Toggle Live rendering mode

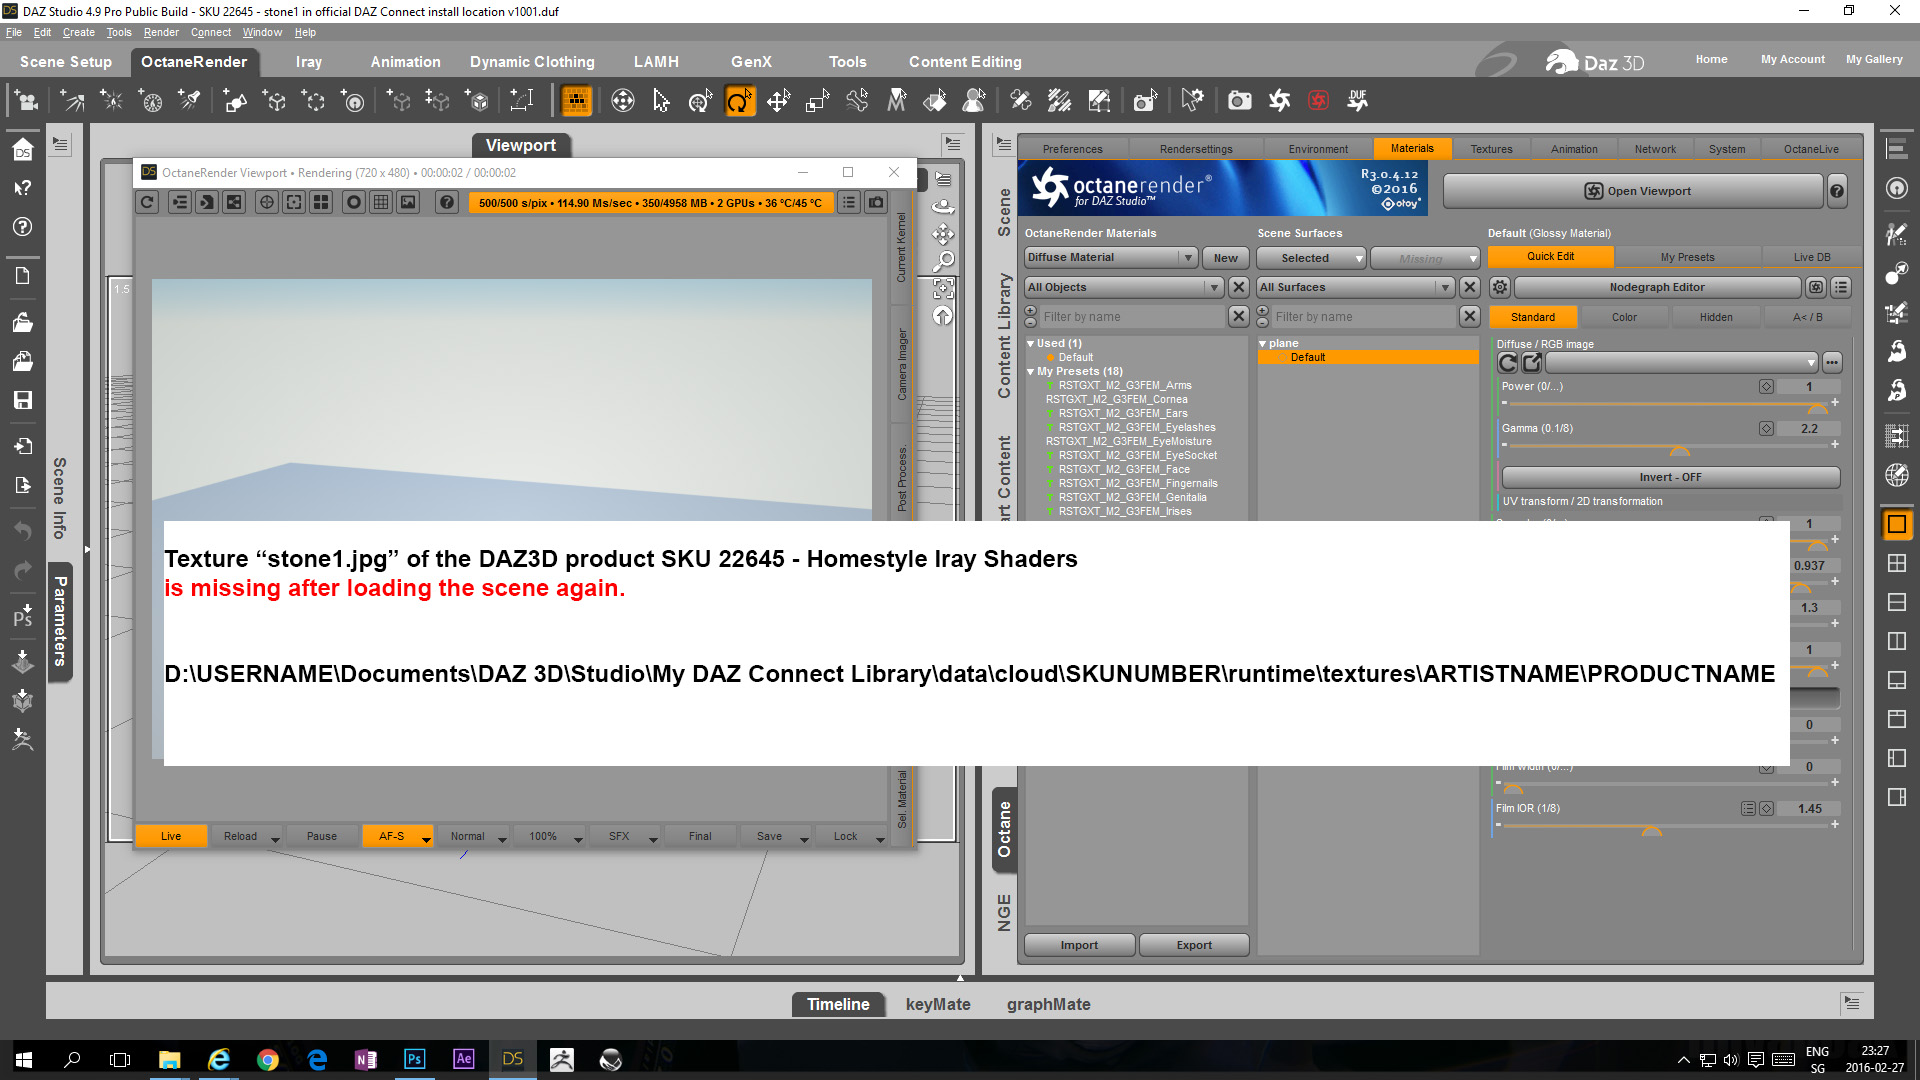tap(171, 836)
